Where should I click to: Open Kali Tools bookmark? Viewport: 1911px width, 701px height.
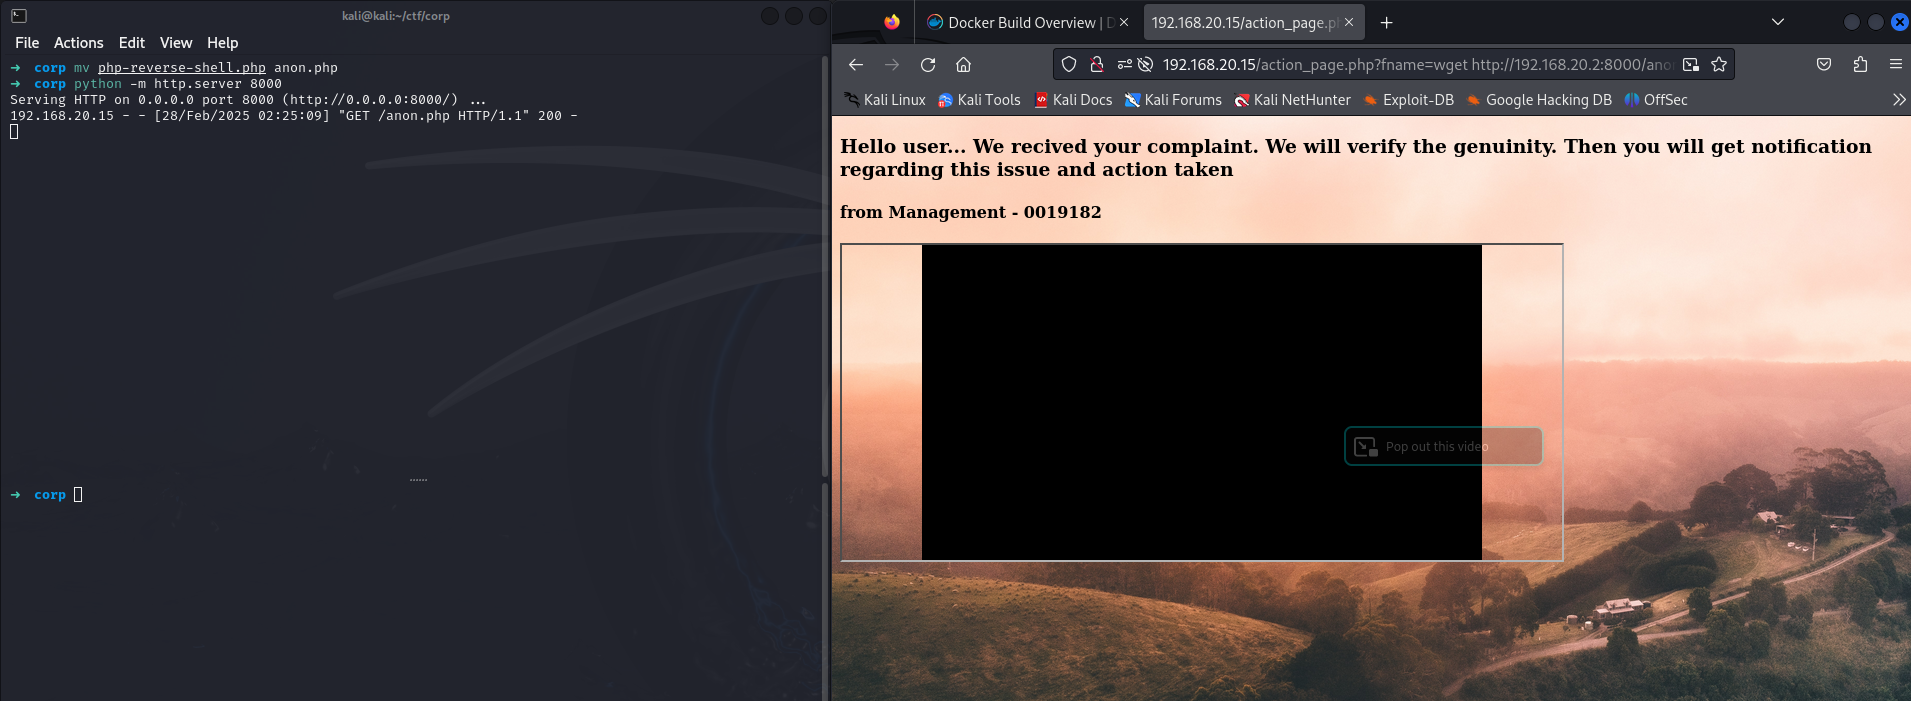(979, 100)
